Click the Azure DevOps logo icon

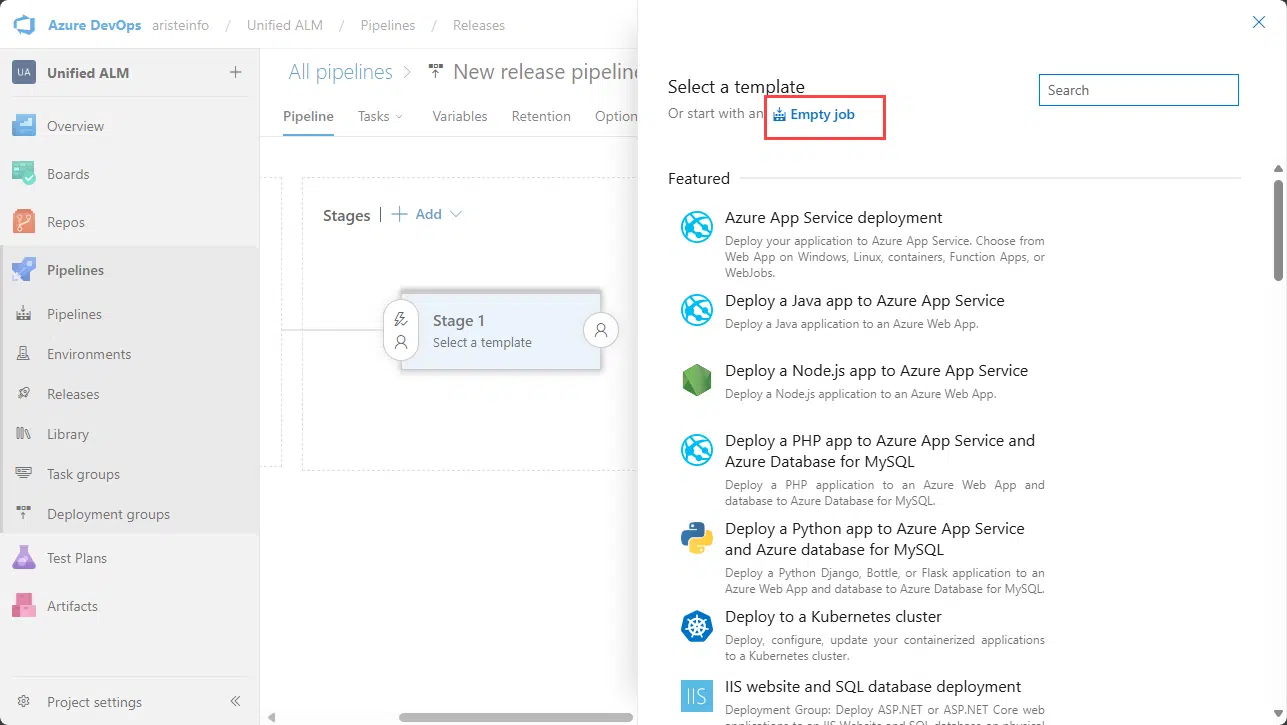[x=24, y=25]
